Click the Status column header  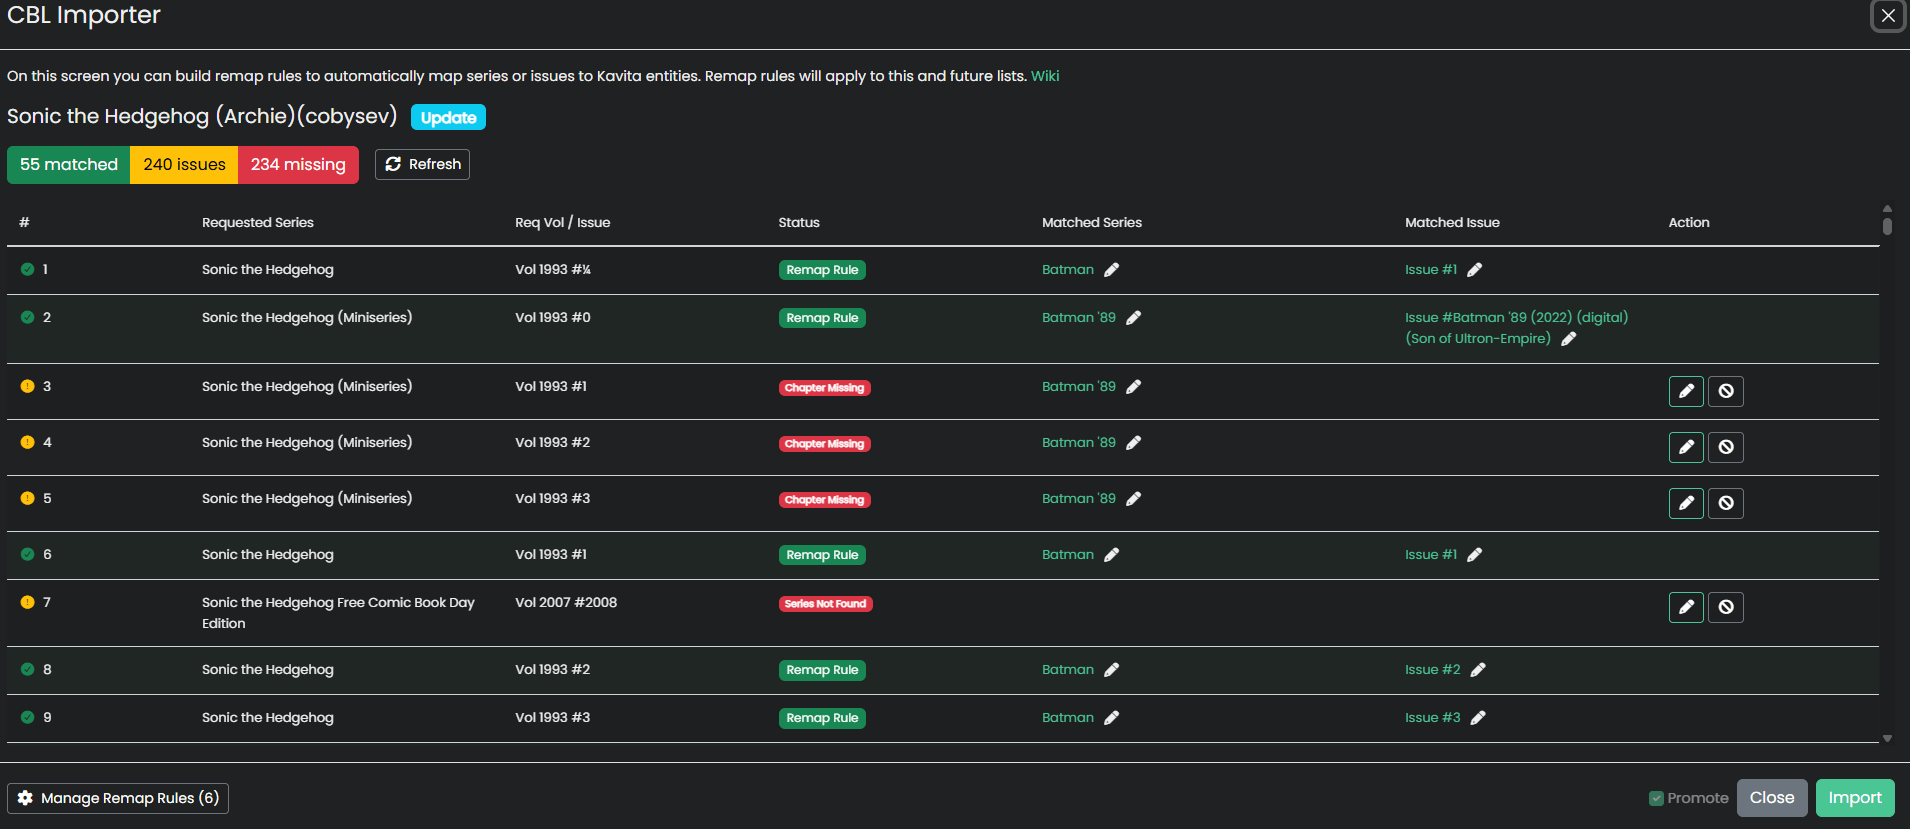tap(799, 223)
